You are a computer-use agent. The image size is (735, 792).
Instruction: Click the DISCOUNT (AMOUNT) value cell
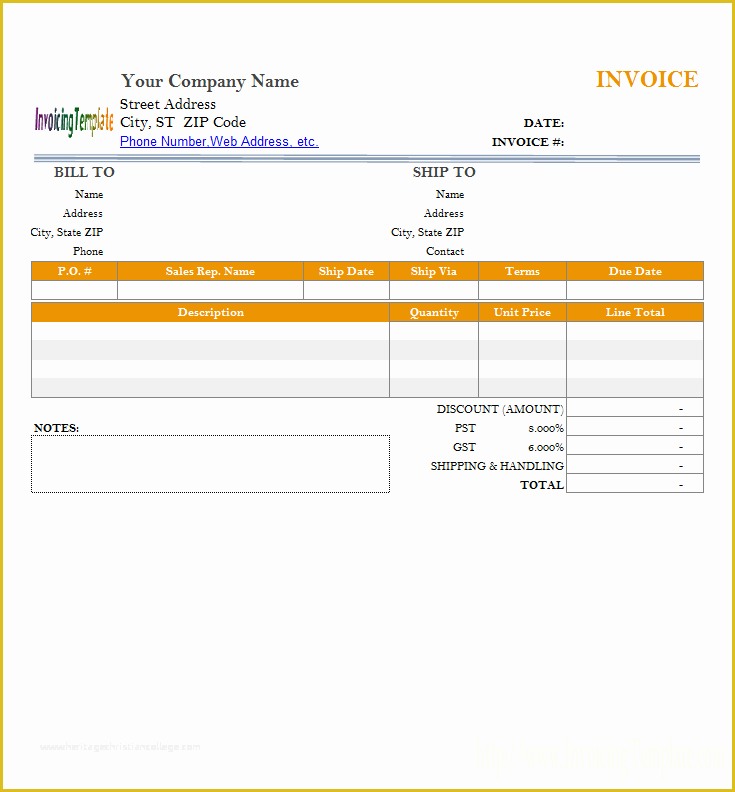(635, 408)
